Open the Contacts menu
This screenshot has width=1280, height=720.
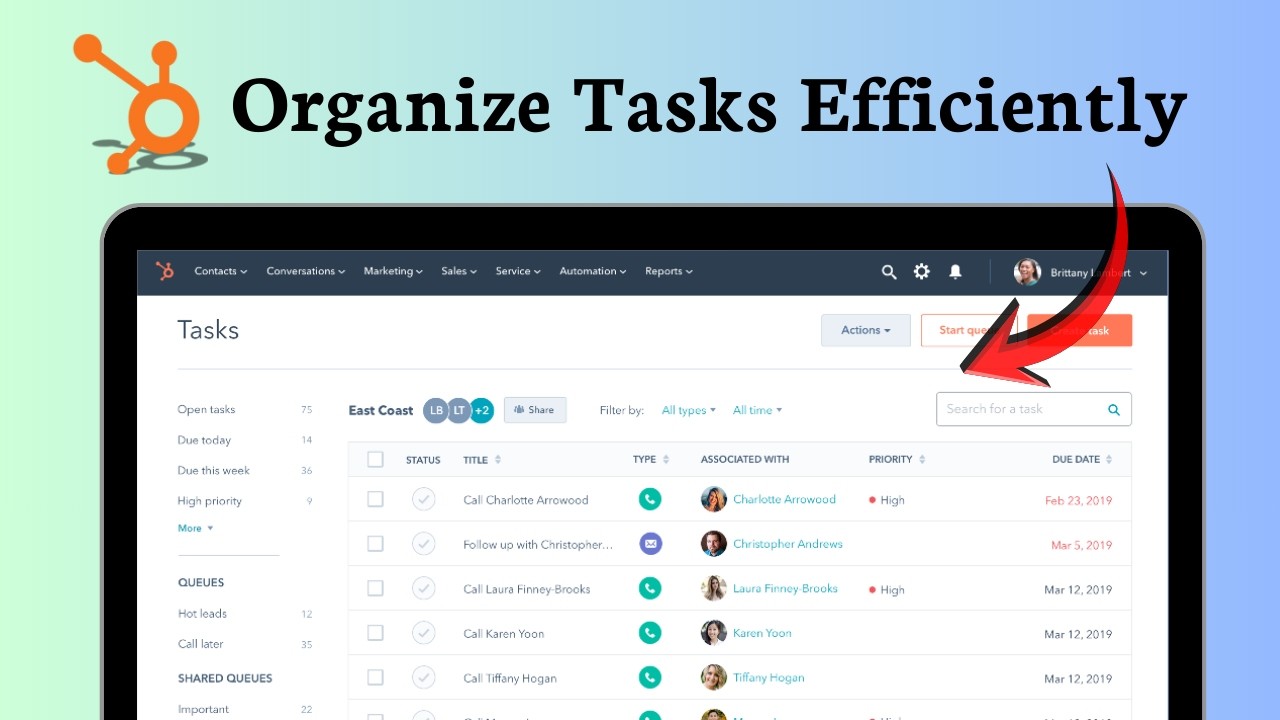coord(220,271)
